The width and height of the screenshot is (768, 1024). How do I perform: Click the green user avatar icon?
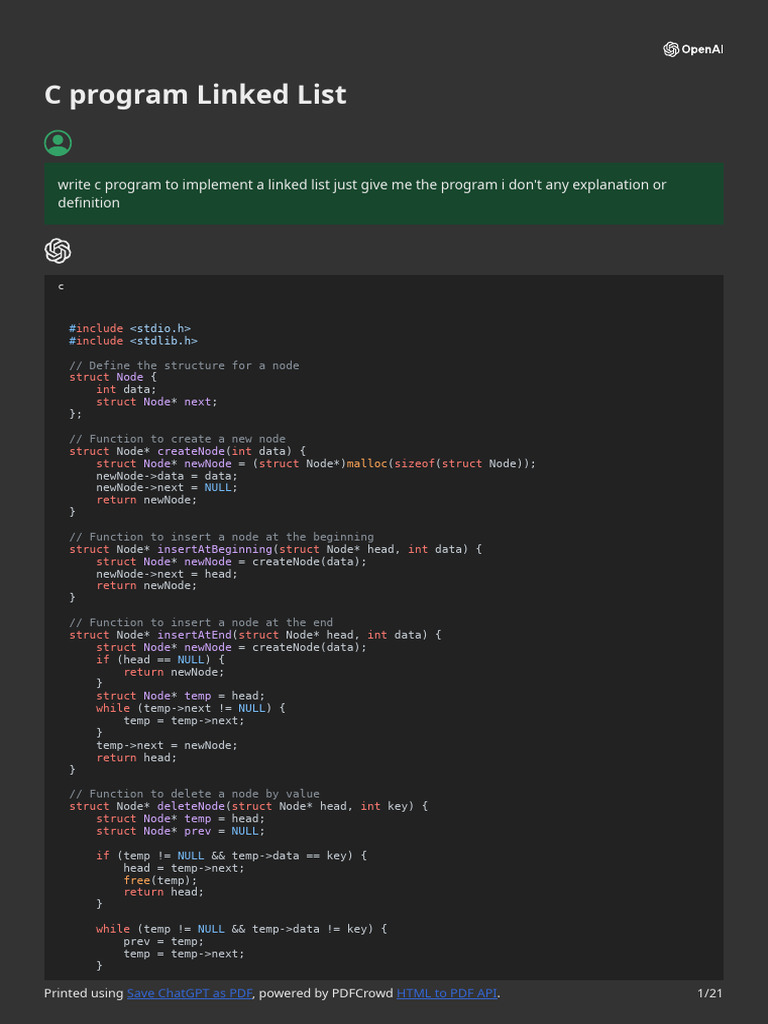click(x=58, y=143)
